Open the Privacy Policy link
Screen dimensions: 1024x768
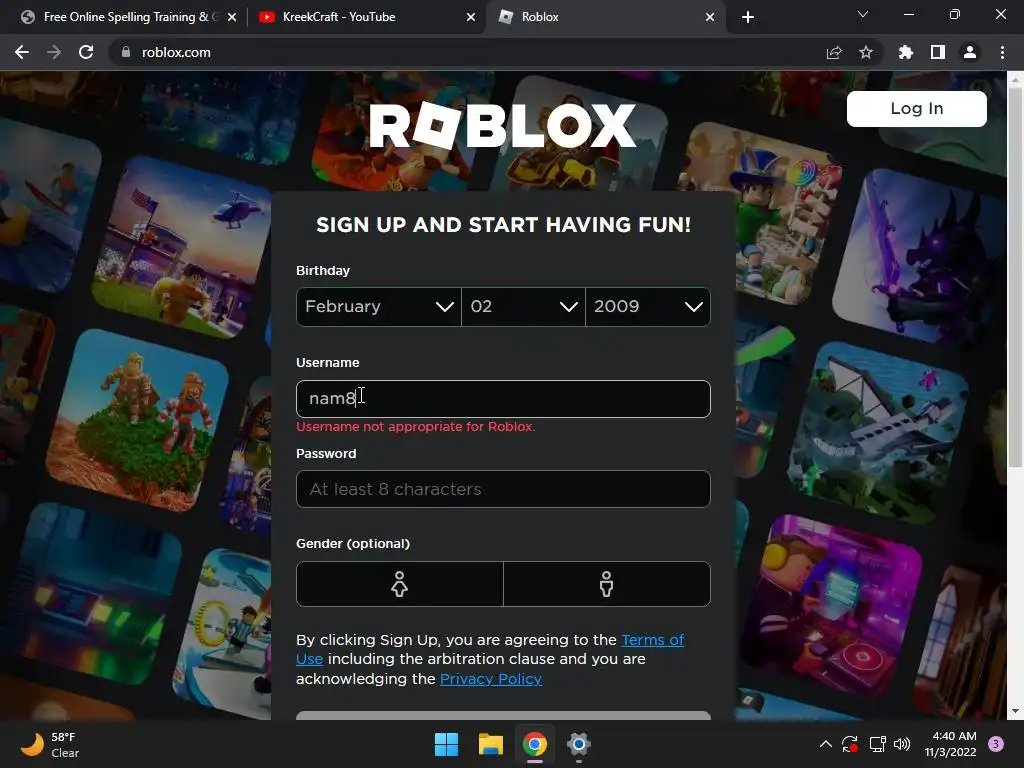(490, 679)
